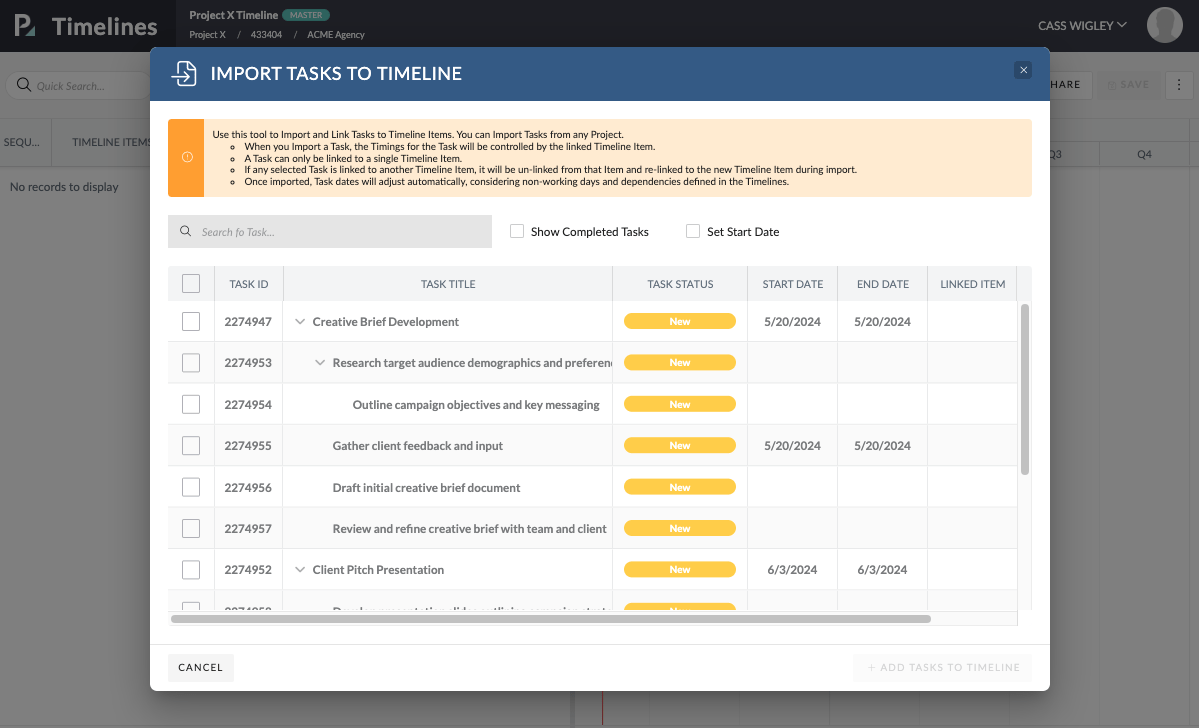Click end date 5/20/2024 of Gather client feedback
This screenshot has width=1199, height=728.
coord(882,446)
